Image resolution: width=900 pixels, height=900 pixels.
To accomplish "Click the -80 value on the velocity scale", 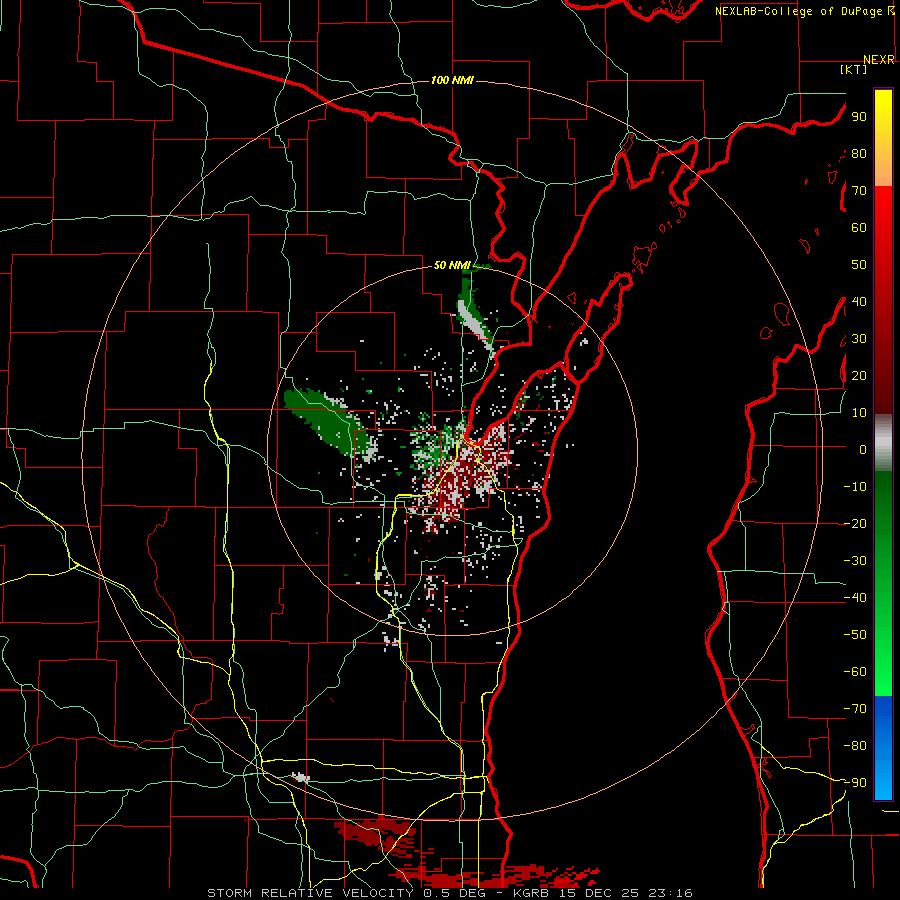I will click(x=855, y=746).
